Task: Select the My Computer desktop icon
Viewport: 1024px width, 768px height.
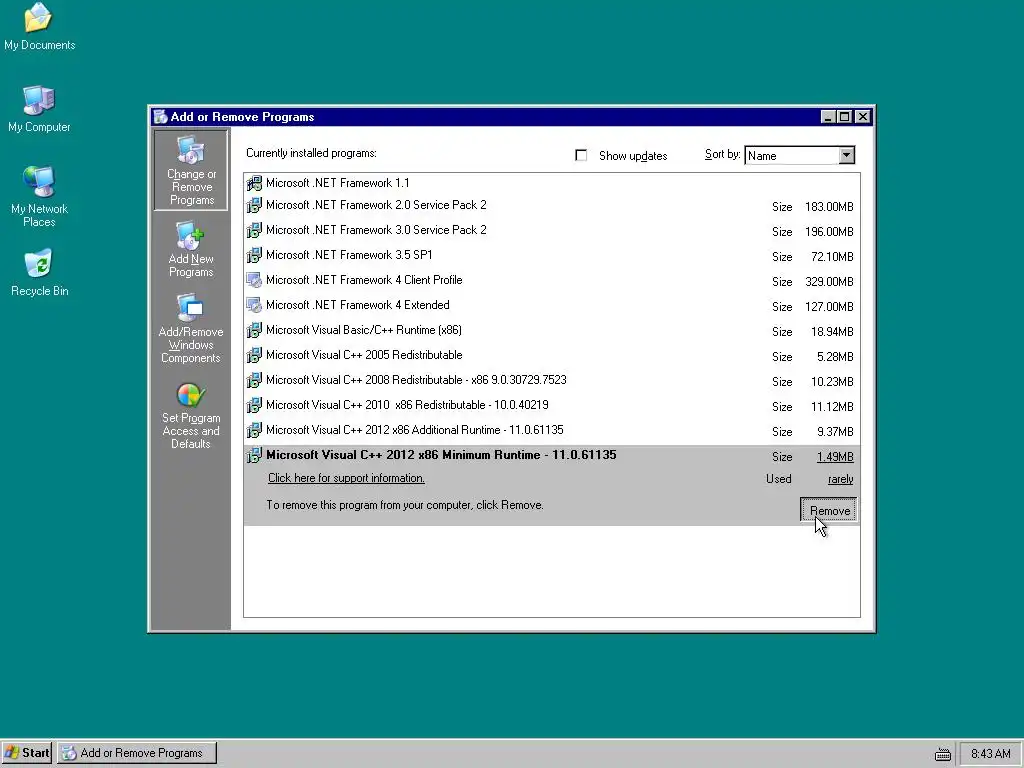Action: [39, 109]
